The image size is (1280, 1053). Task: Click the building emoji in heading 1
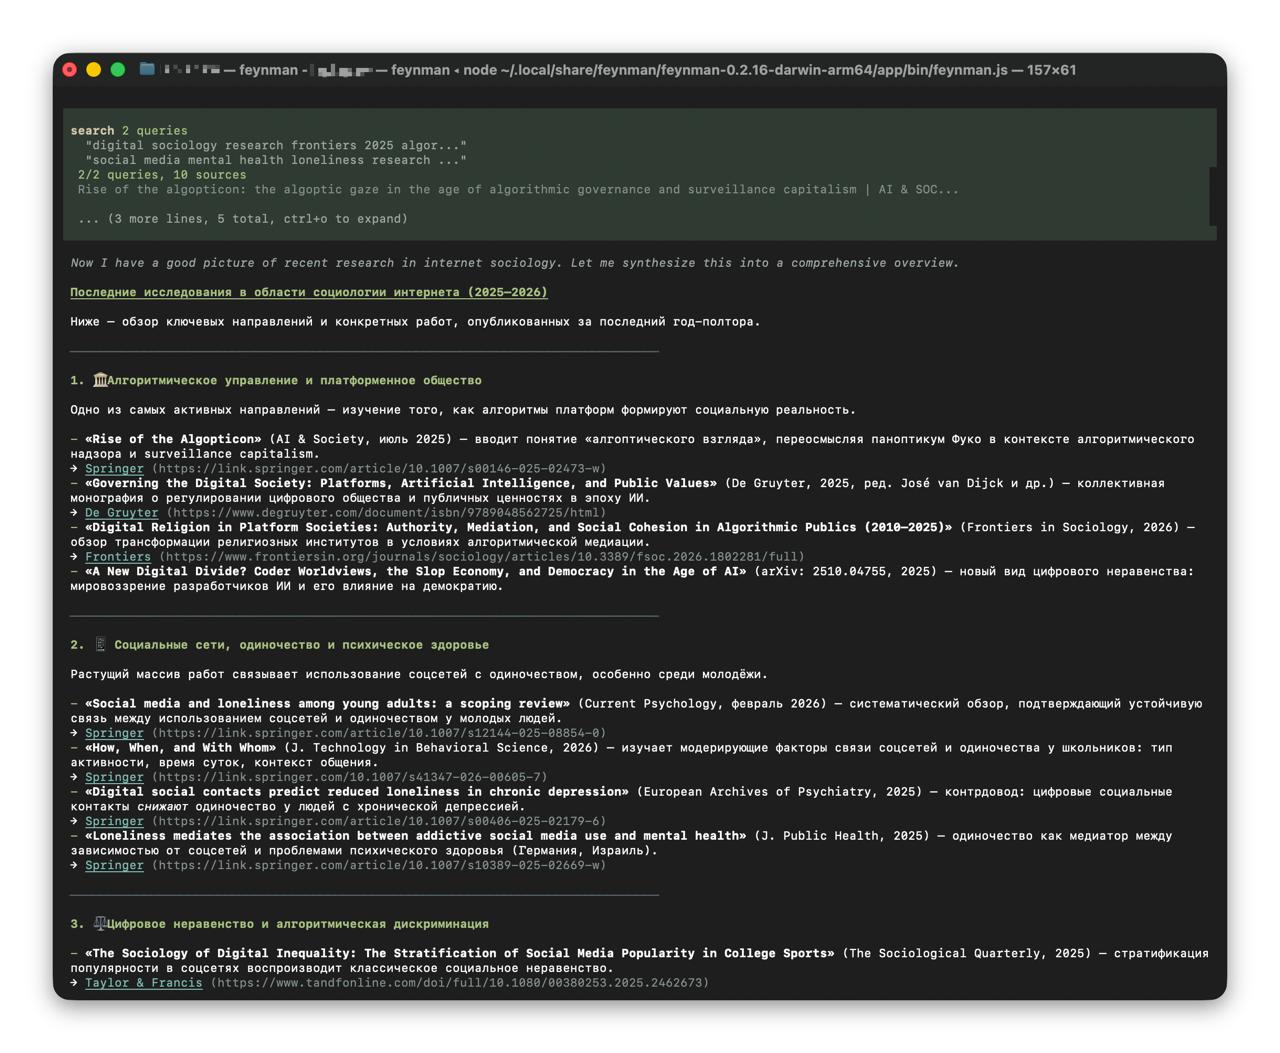click(x=100, y=380)
